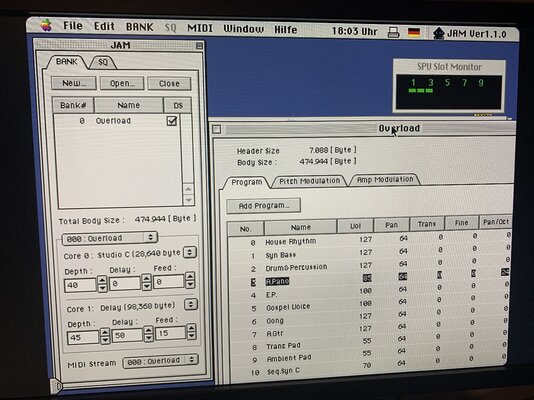Image resolution: width=534 pixels, height=400 pixels.
Task: Click the bank list scroll down arrow
Action: tap(188, 199)
